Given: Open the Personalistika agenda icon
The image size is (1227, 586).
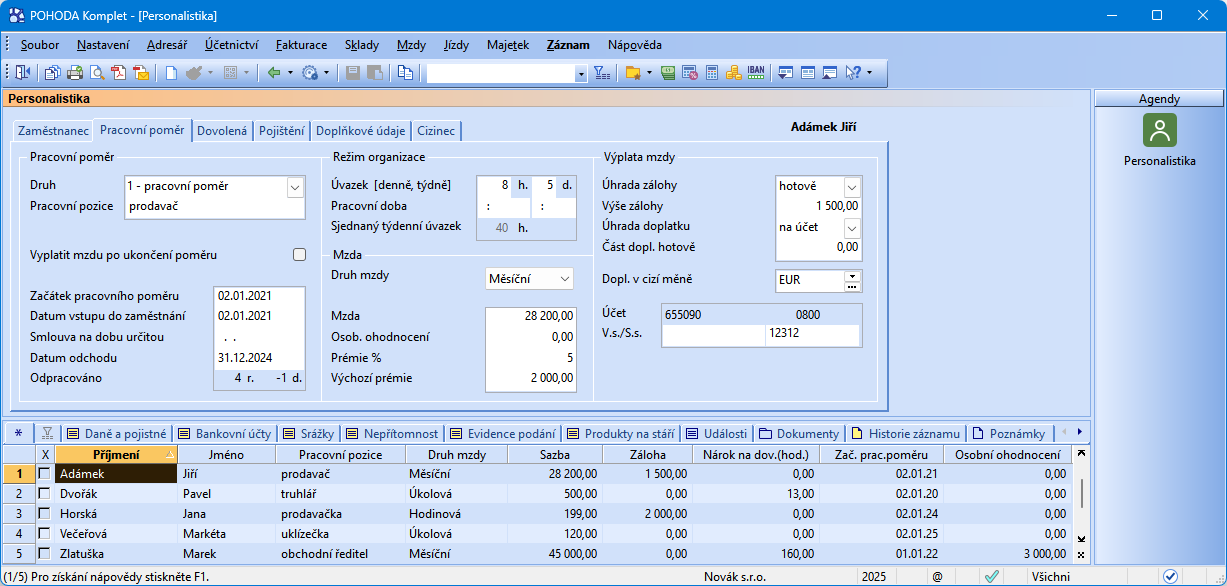Looking at the screenshot, I should 1159,130.
